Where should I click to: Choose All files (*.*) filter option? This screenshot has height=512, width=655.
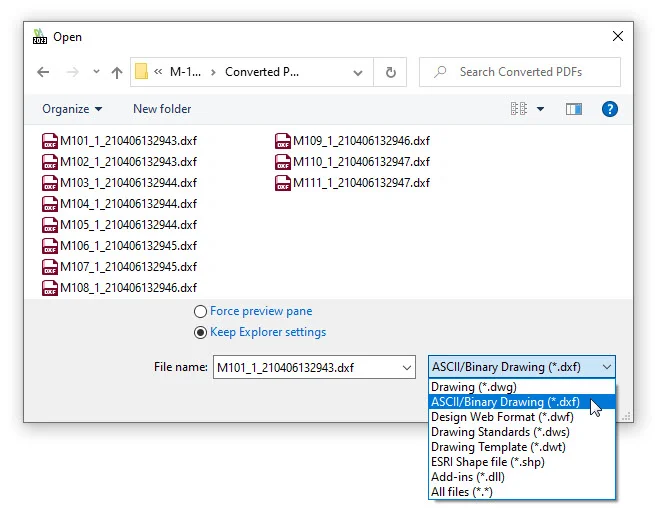click(462, 492)
